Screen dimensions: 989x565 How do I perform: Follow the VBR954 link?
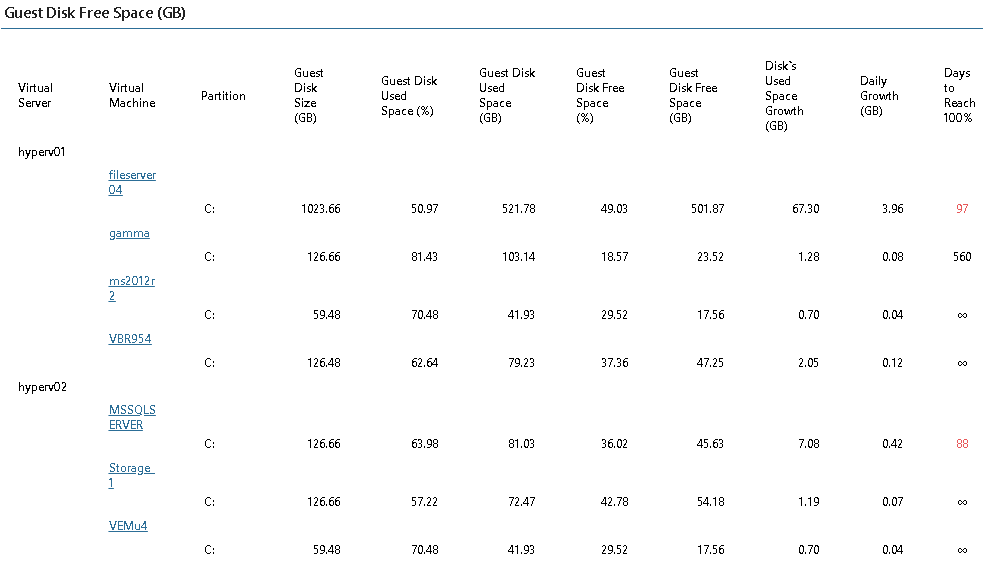(130, 339)
